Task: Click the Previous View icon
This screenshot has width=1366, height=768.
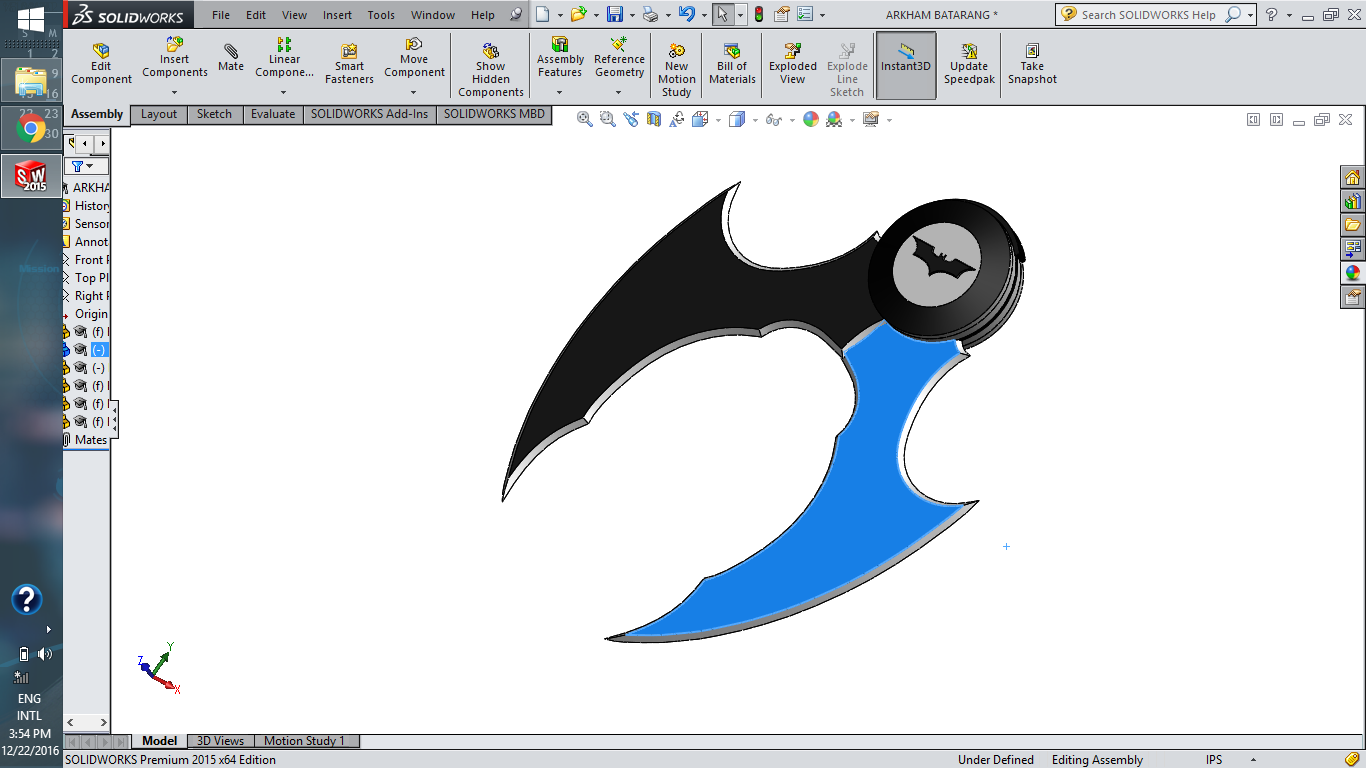Action: (x=630, y=119)
